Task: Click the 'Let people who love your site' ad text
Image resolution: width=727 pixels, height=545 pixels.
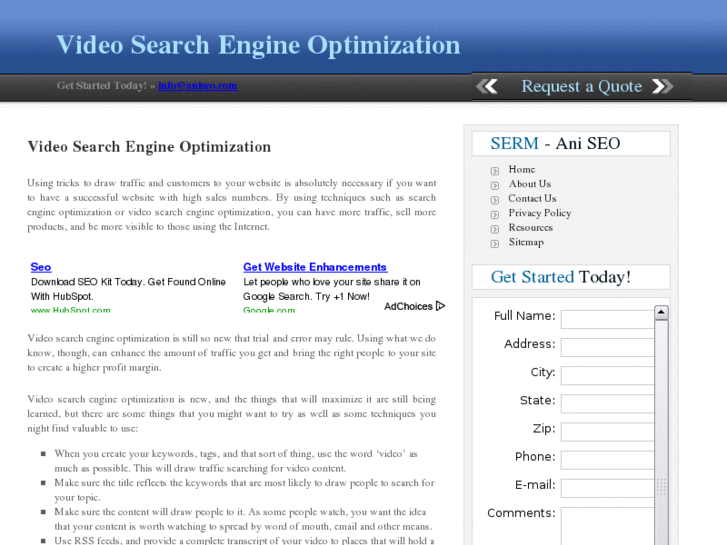Action: (x=332, y=289)
